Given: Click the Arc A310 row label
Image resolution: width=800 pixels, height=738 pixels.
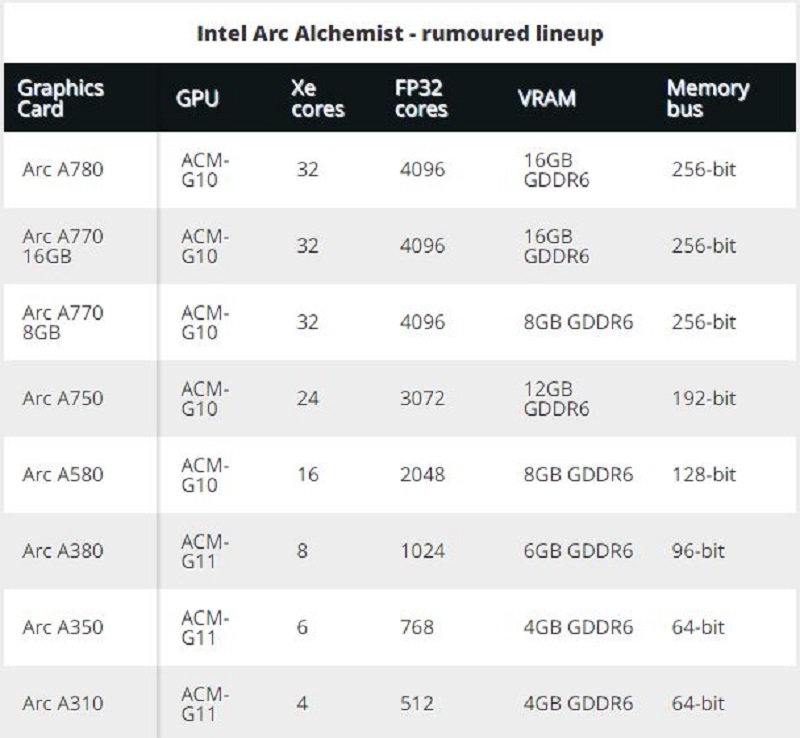Looking at the screenshot, I should pos(62,704).
